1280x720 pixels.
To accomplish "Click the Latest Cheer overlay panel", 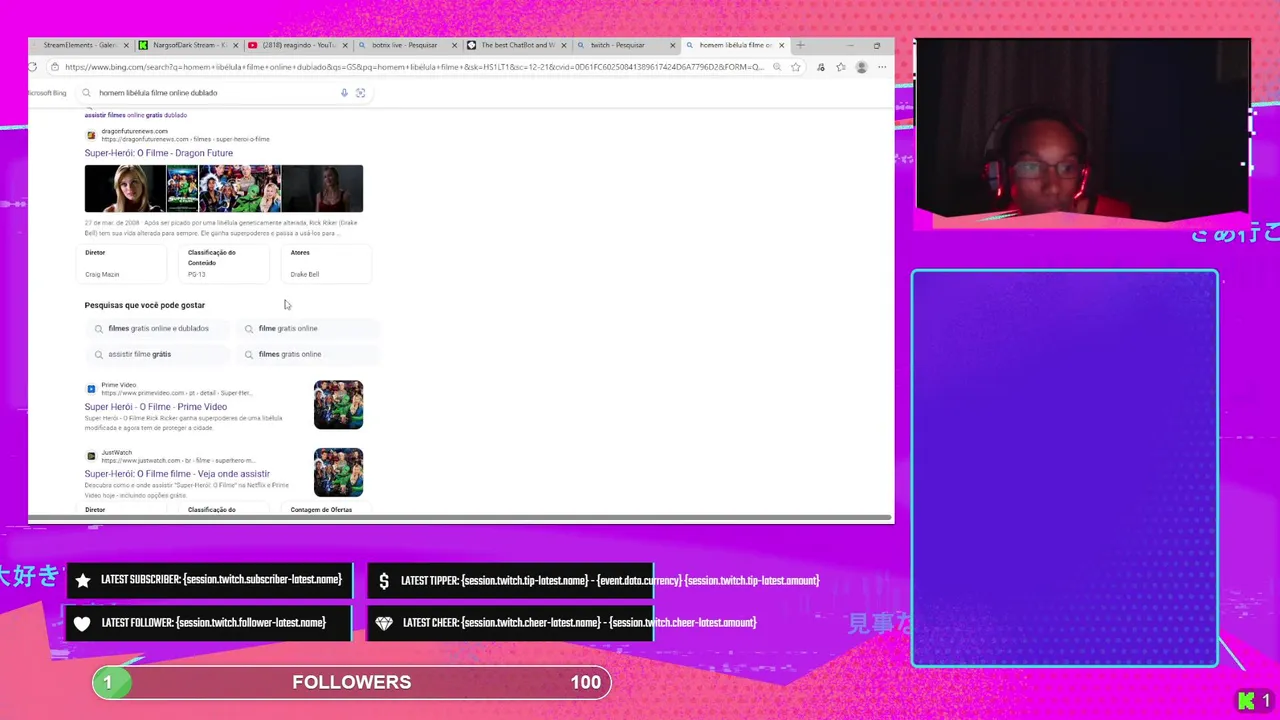I will (511, 623).
